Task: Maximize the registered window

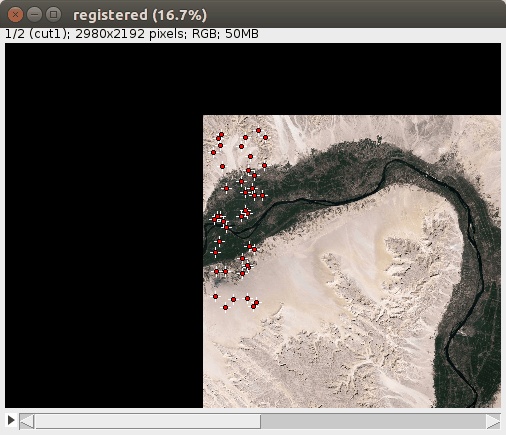Action: [x=53, y=15]
